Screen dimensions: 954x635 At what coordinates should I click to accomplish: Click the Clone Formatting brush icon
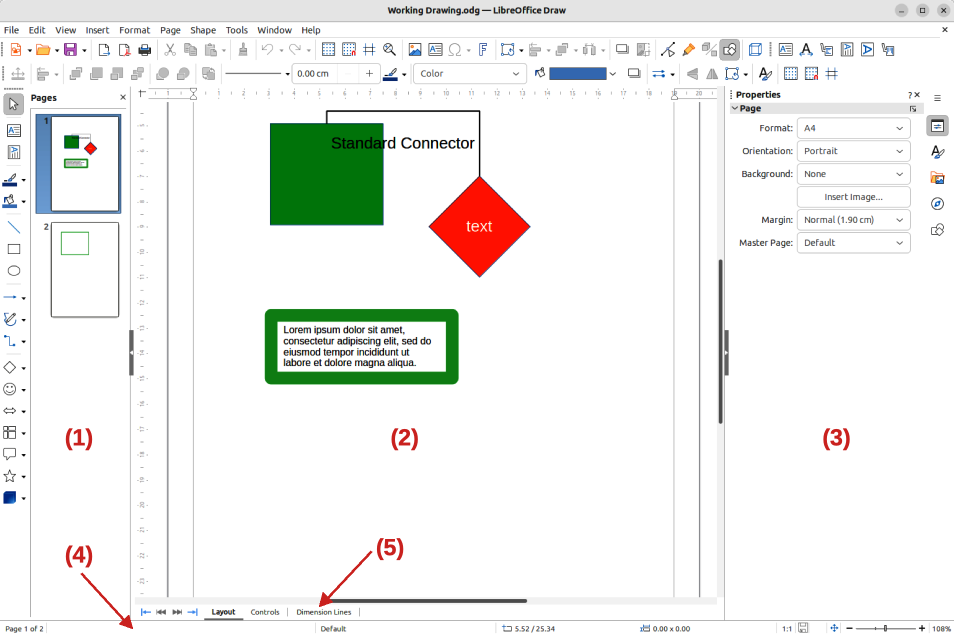point(243,50)
